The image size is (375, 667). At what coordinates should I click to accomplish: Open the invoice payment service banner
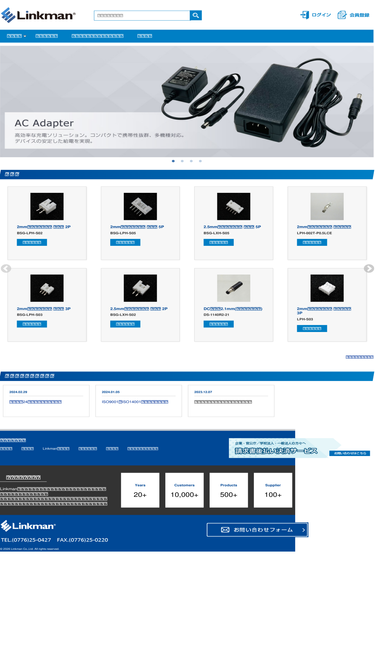pos(285,448)
